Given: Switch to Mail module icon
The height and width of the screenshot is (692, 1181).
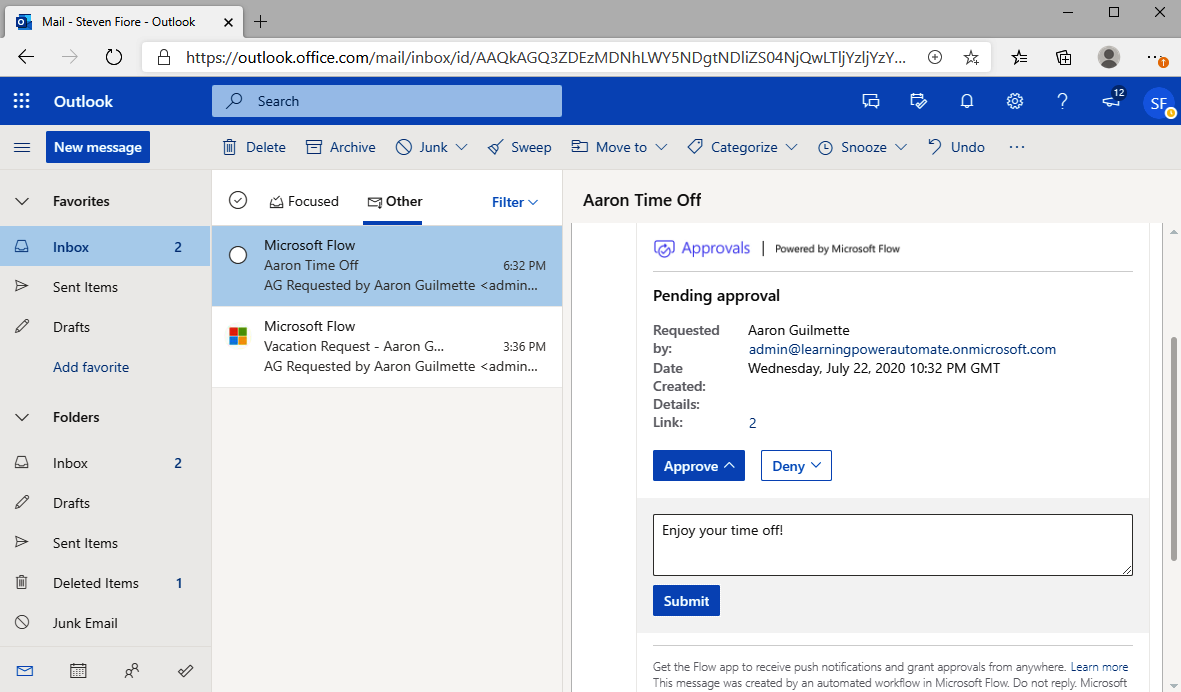Looking at the screenshot, I should pyautogui.click(x=25, y=670).
